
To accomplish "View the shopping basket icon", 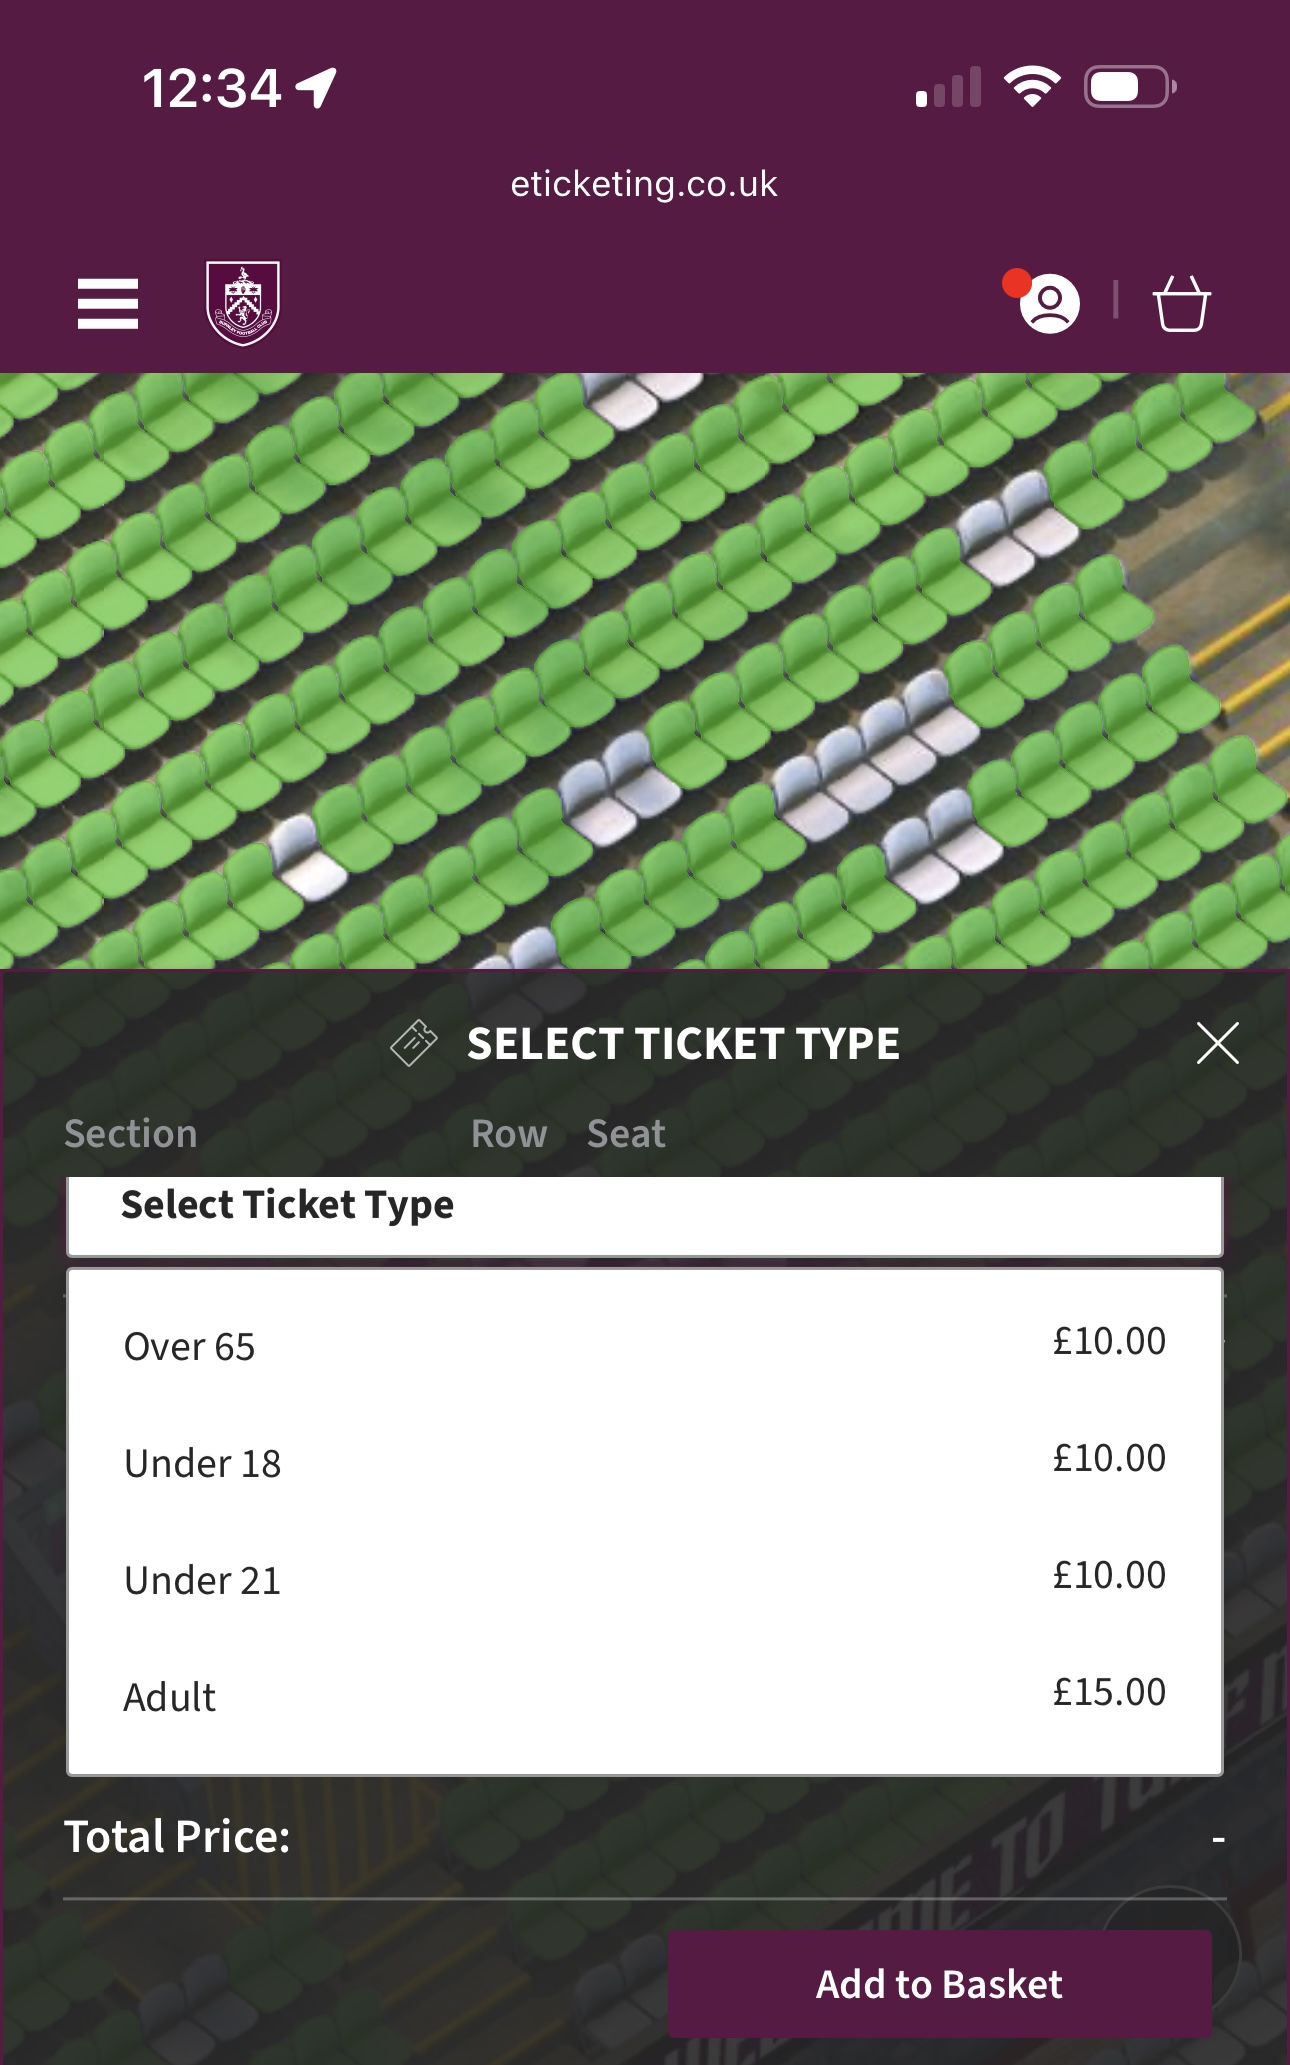I will pyautogui.click(x=1182, y=304).
